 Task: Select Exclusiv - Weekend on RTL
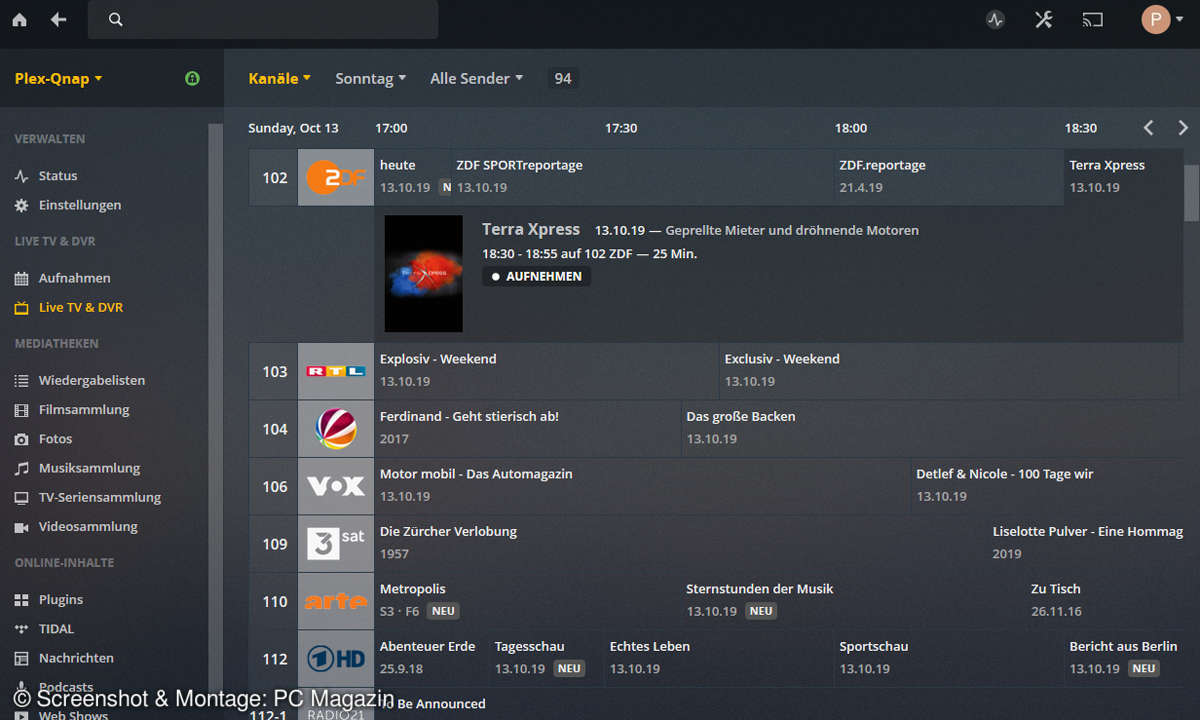[949, 371]
